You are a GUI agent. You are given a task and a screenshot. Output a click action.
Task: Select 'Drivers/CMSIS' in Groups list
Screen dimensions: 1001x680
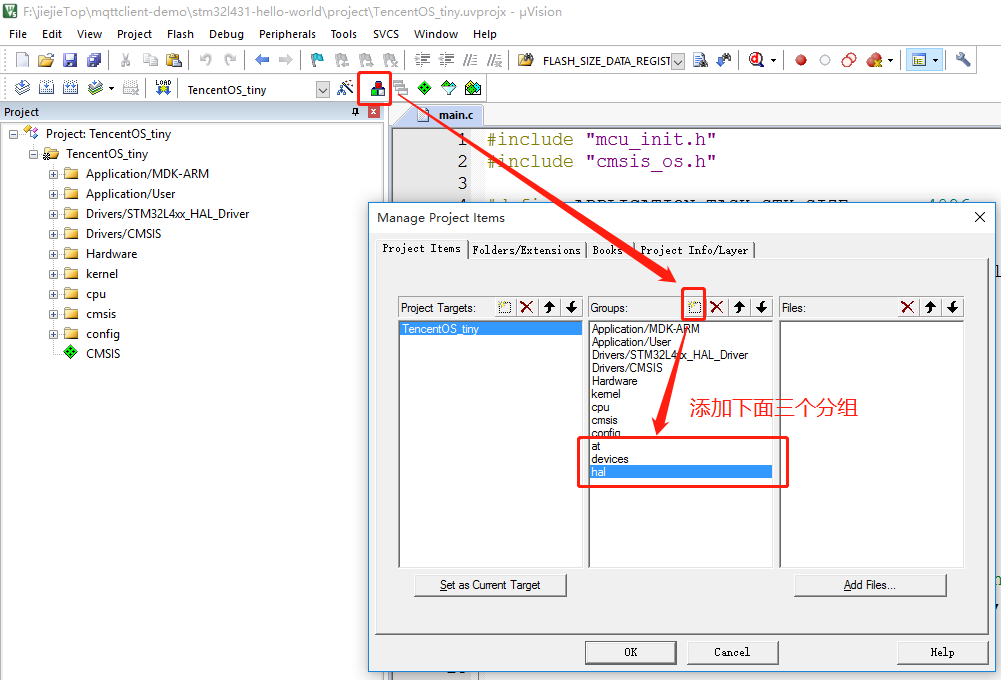click(x=681, y=368)
